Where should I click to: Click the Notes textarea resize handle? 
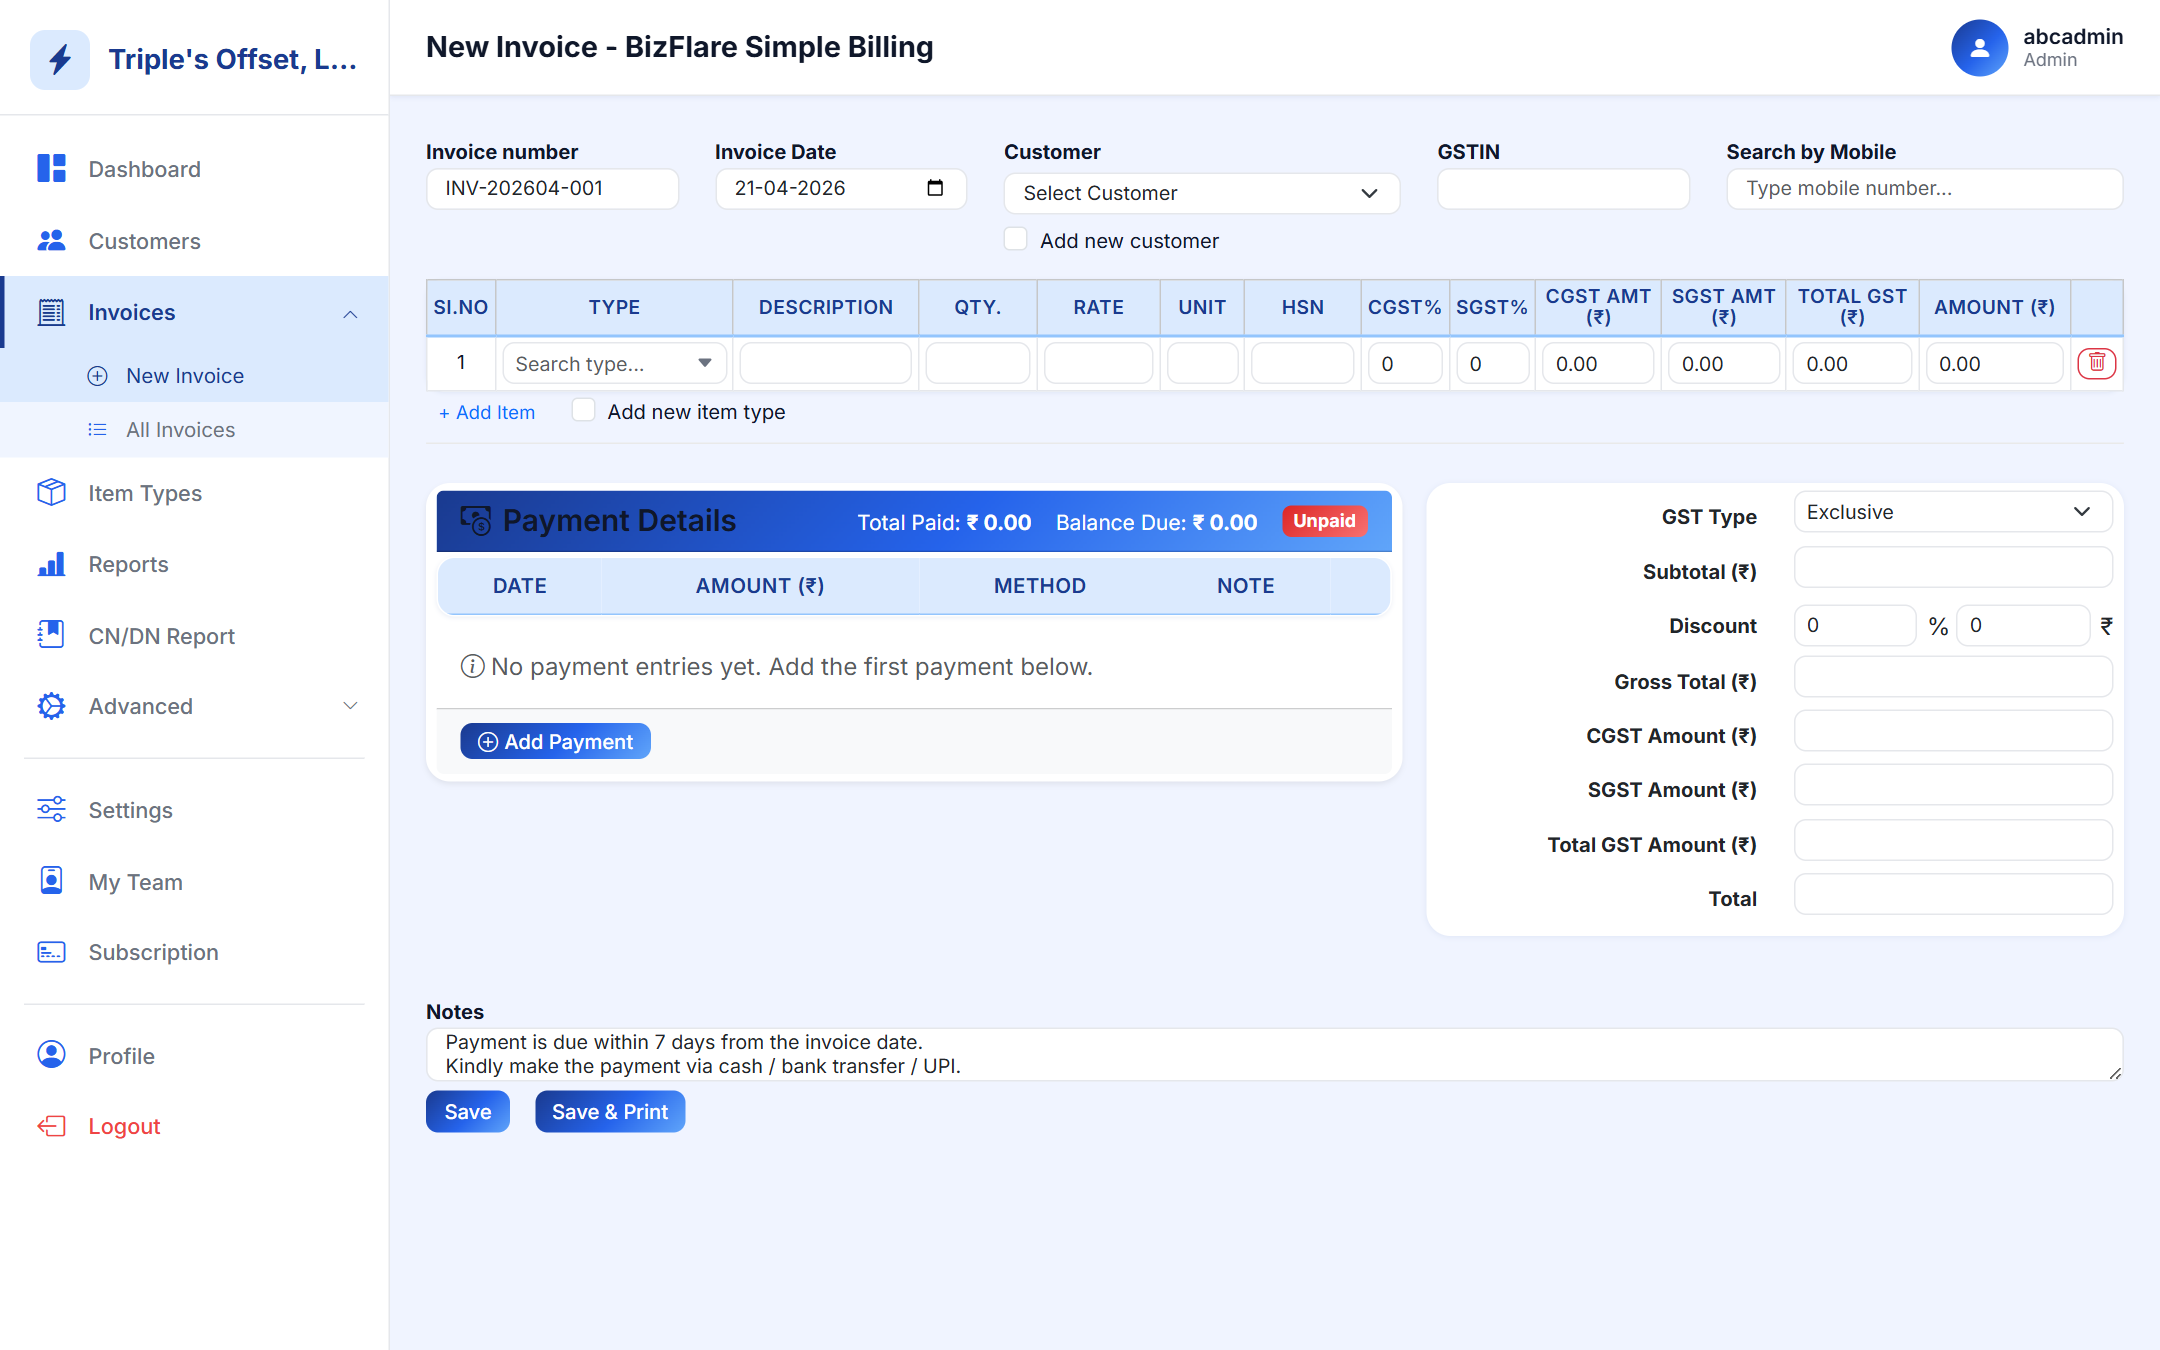pyautogui.click(x=2114, y=1072)
